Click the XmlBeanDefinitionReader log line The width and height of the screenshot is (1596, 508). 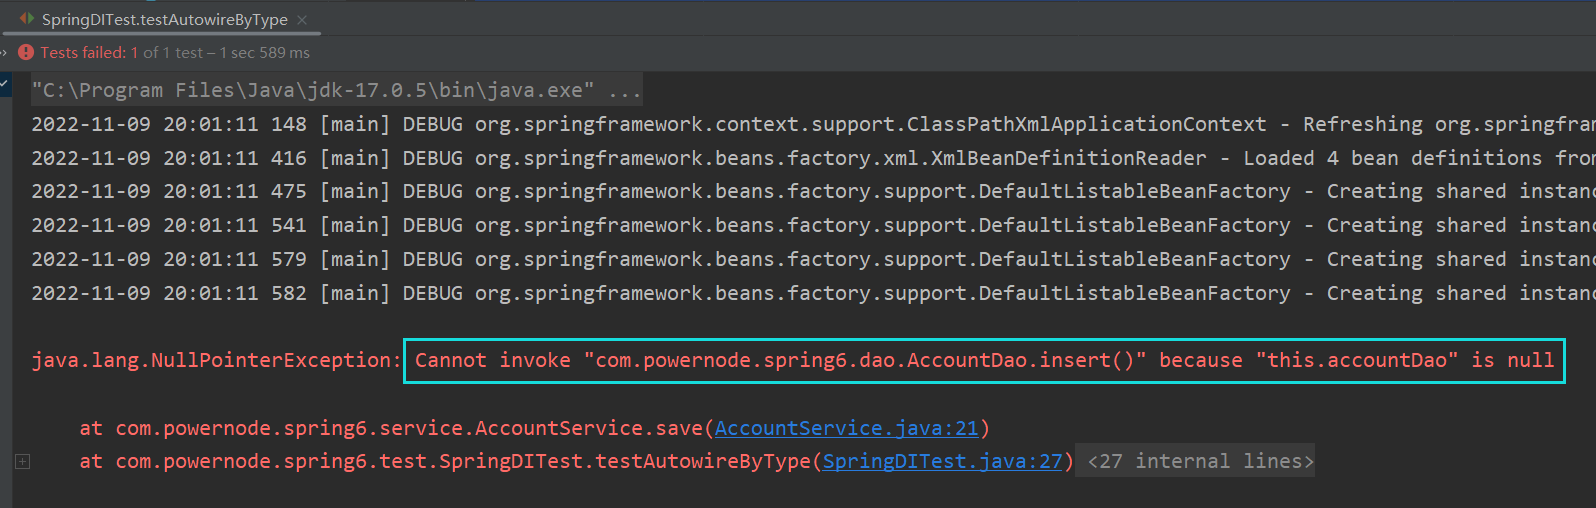813,158
